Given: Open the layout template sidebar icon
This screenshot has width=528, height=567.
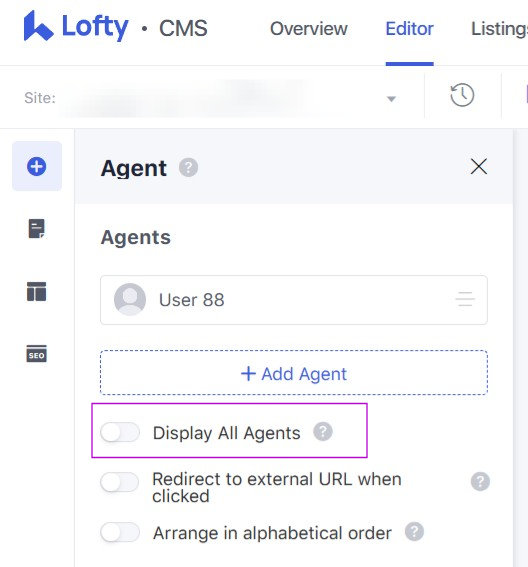Looking at the screenshot, I should tap(37, 291).
